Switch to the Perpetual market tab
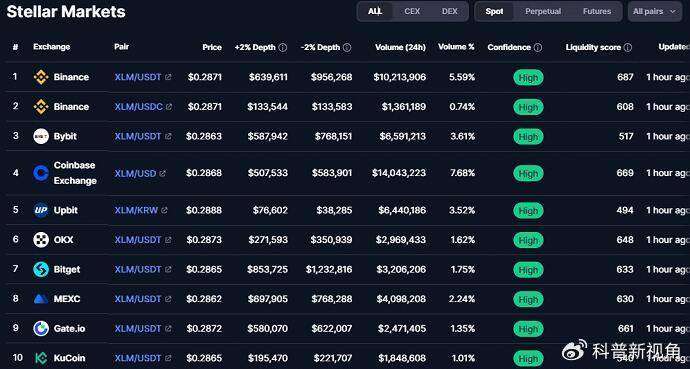Screen dimensions: 690x369 (x=543, y=11)
